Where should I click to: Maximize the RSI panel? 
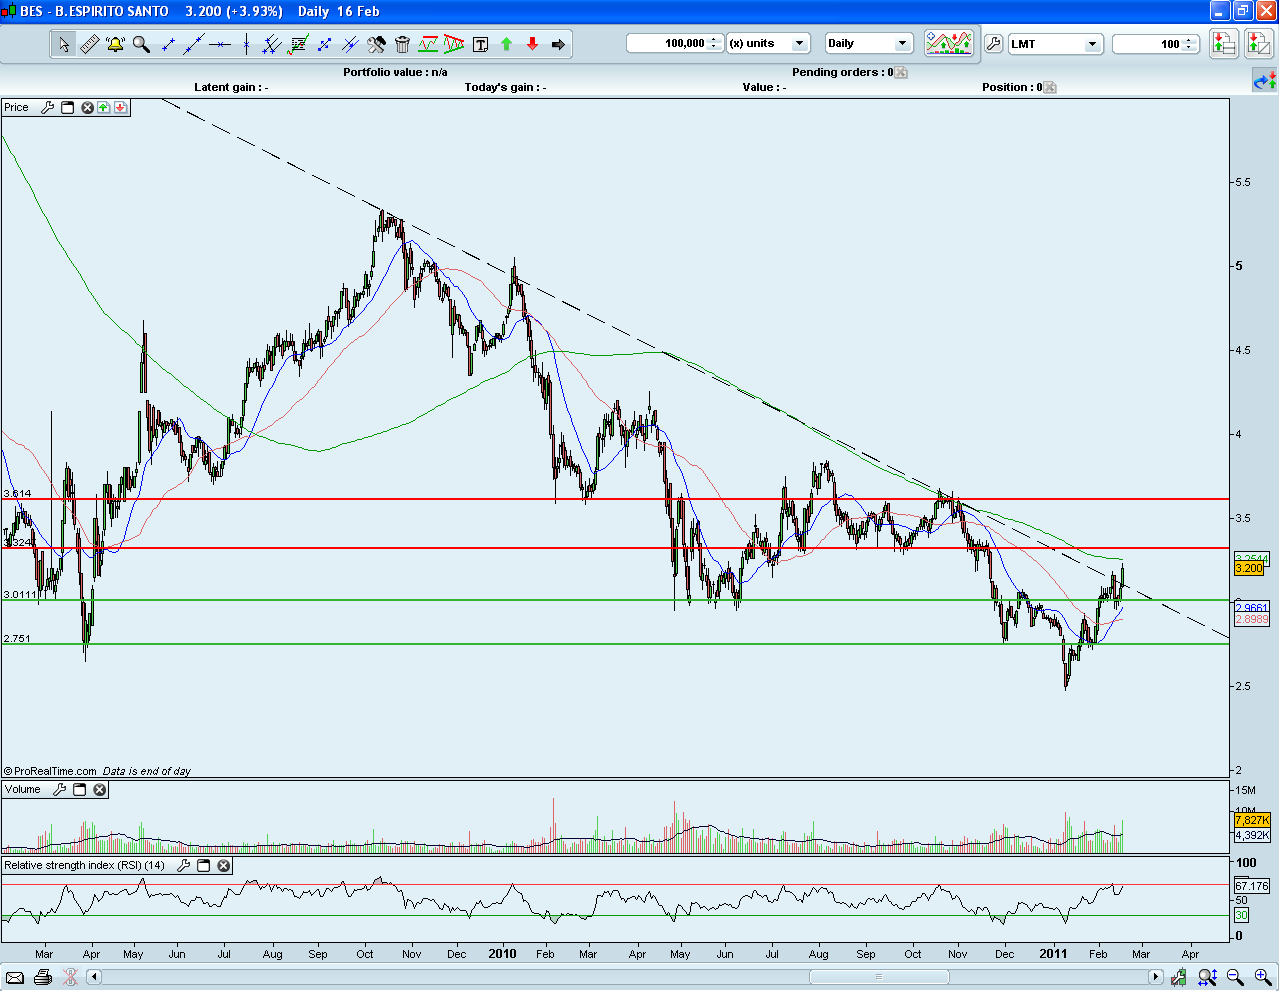pos(204,865)
